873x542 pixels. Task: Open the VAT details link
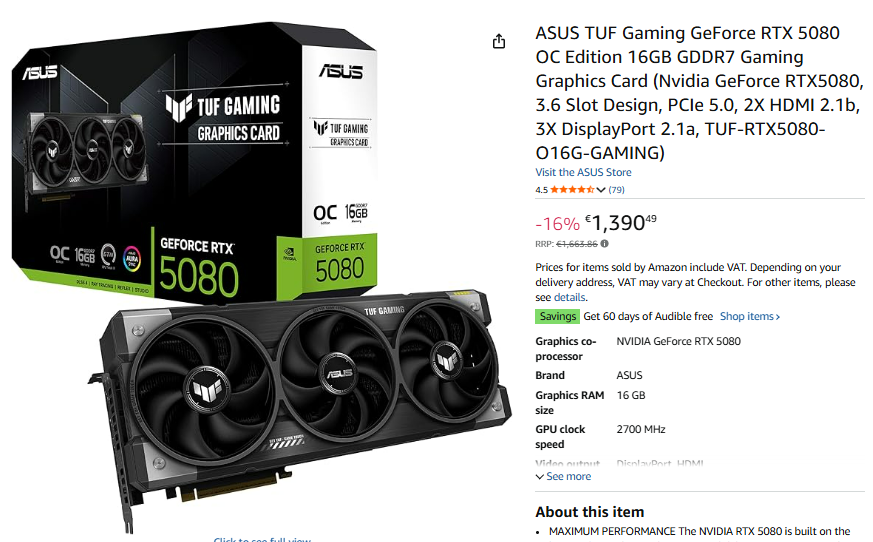[569, 297]
